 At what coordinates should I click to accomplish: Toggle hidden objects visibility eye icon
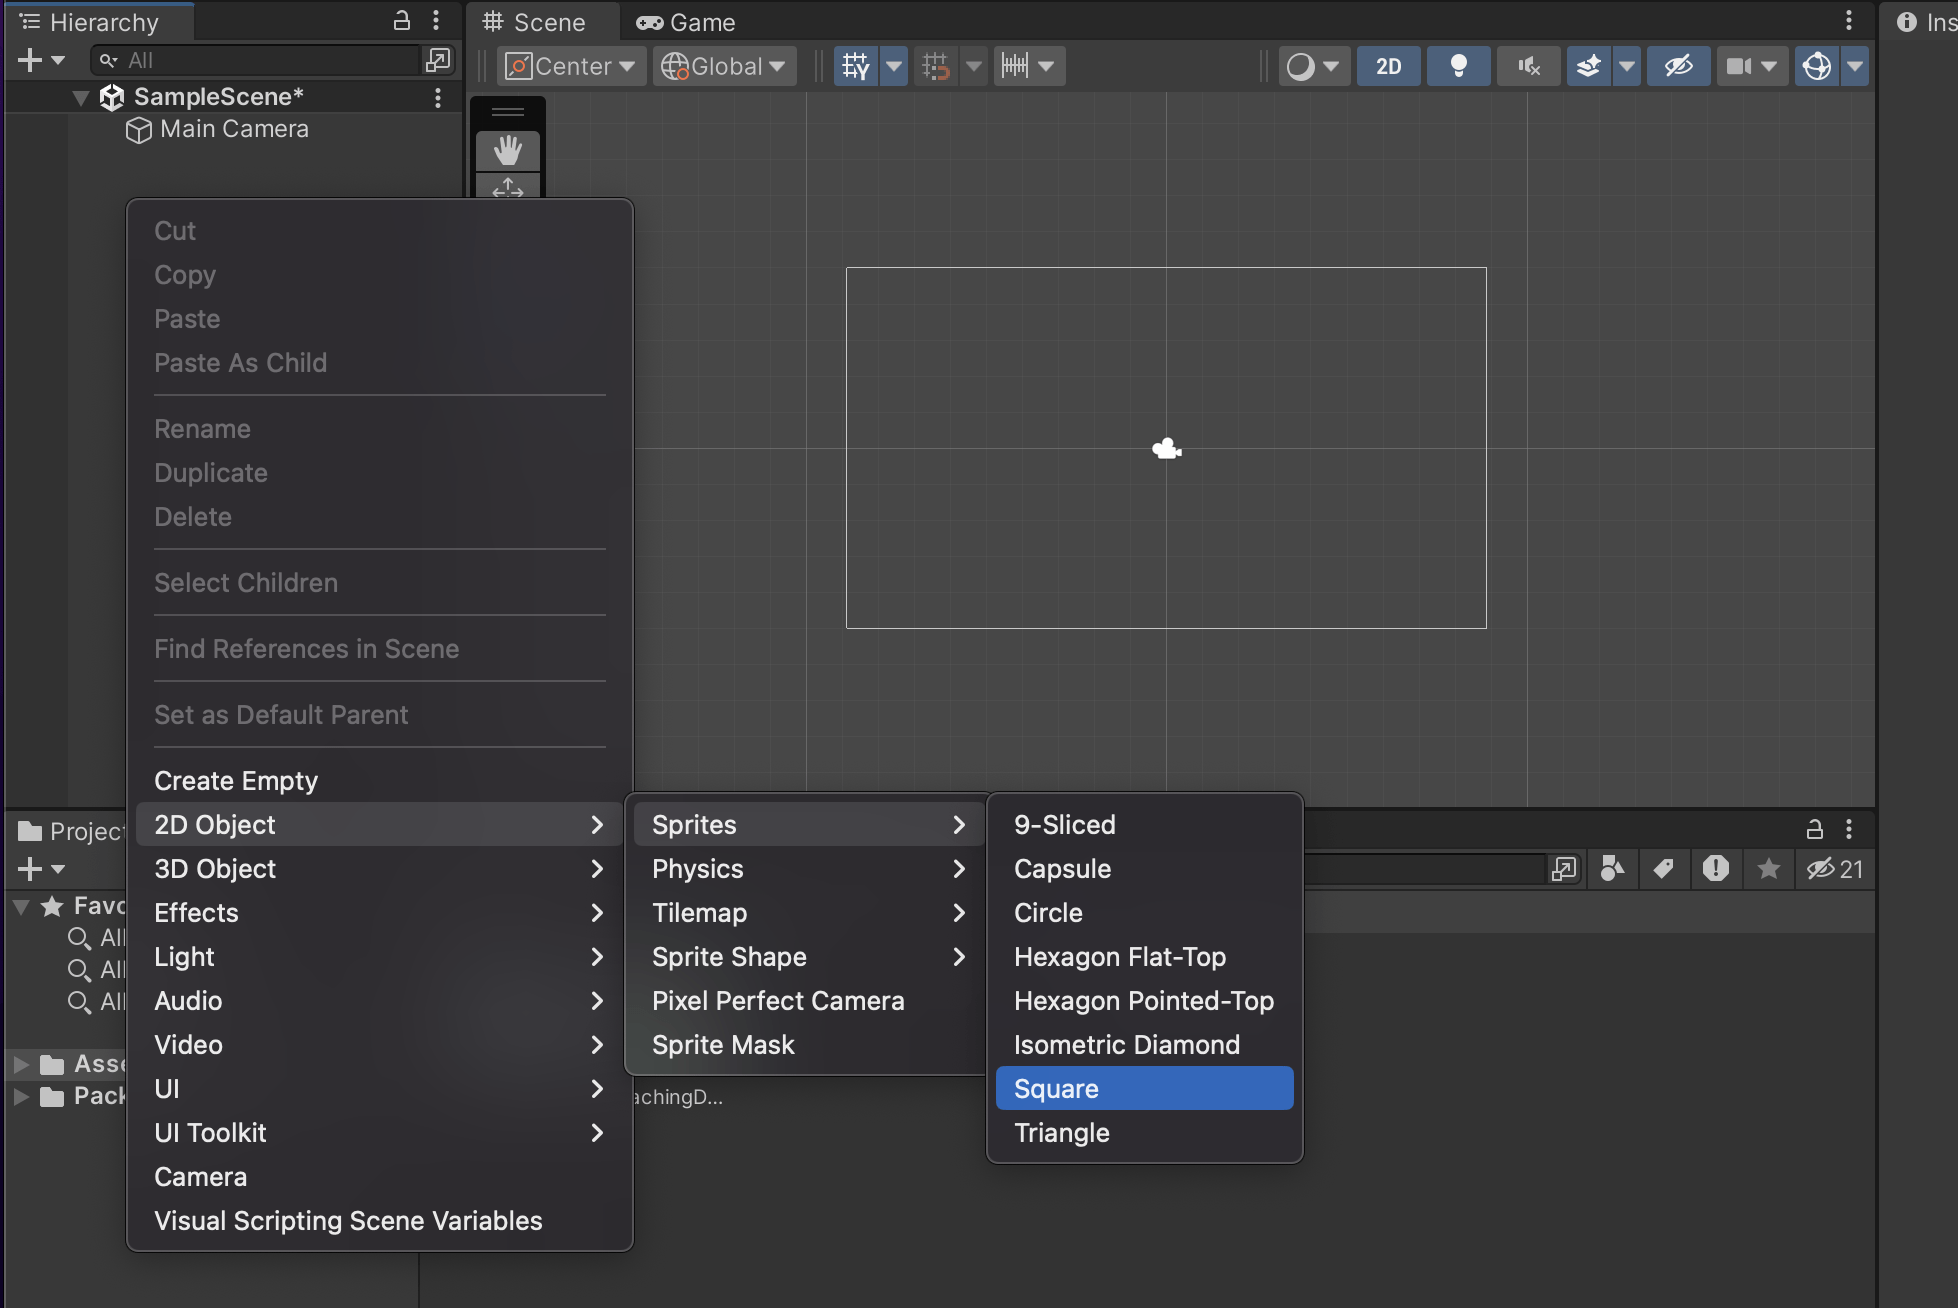pyautogui.click(x=1678, y=66)
